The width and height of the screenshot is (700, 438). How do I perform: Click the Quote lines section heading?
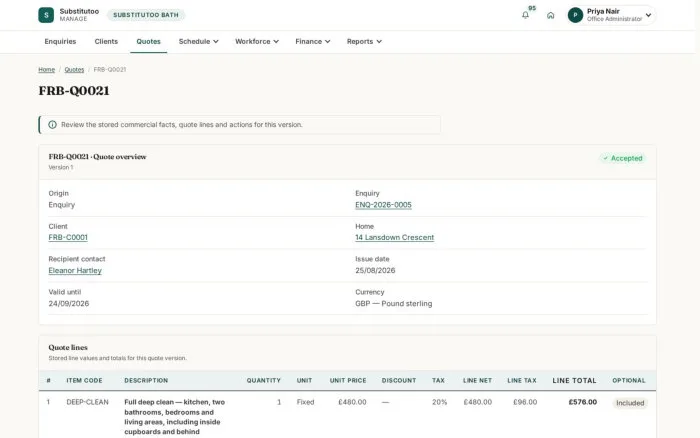click(x=68, y=347)
